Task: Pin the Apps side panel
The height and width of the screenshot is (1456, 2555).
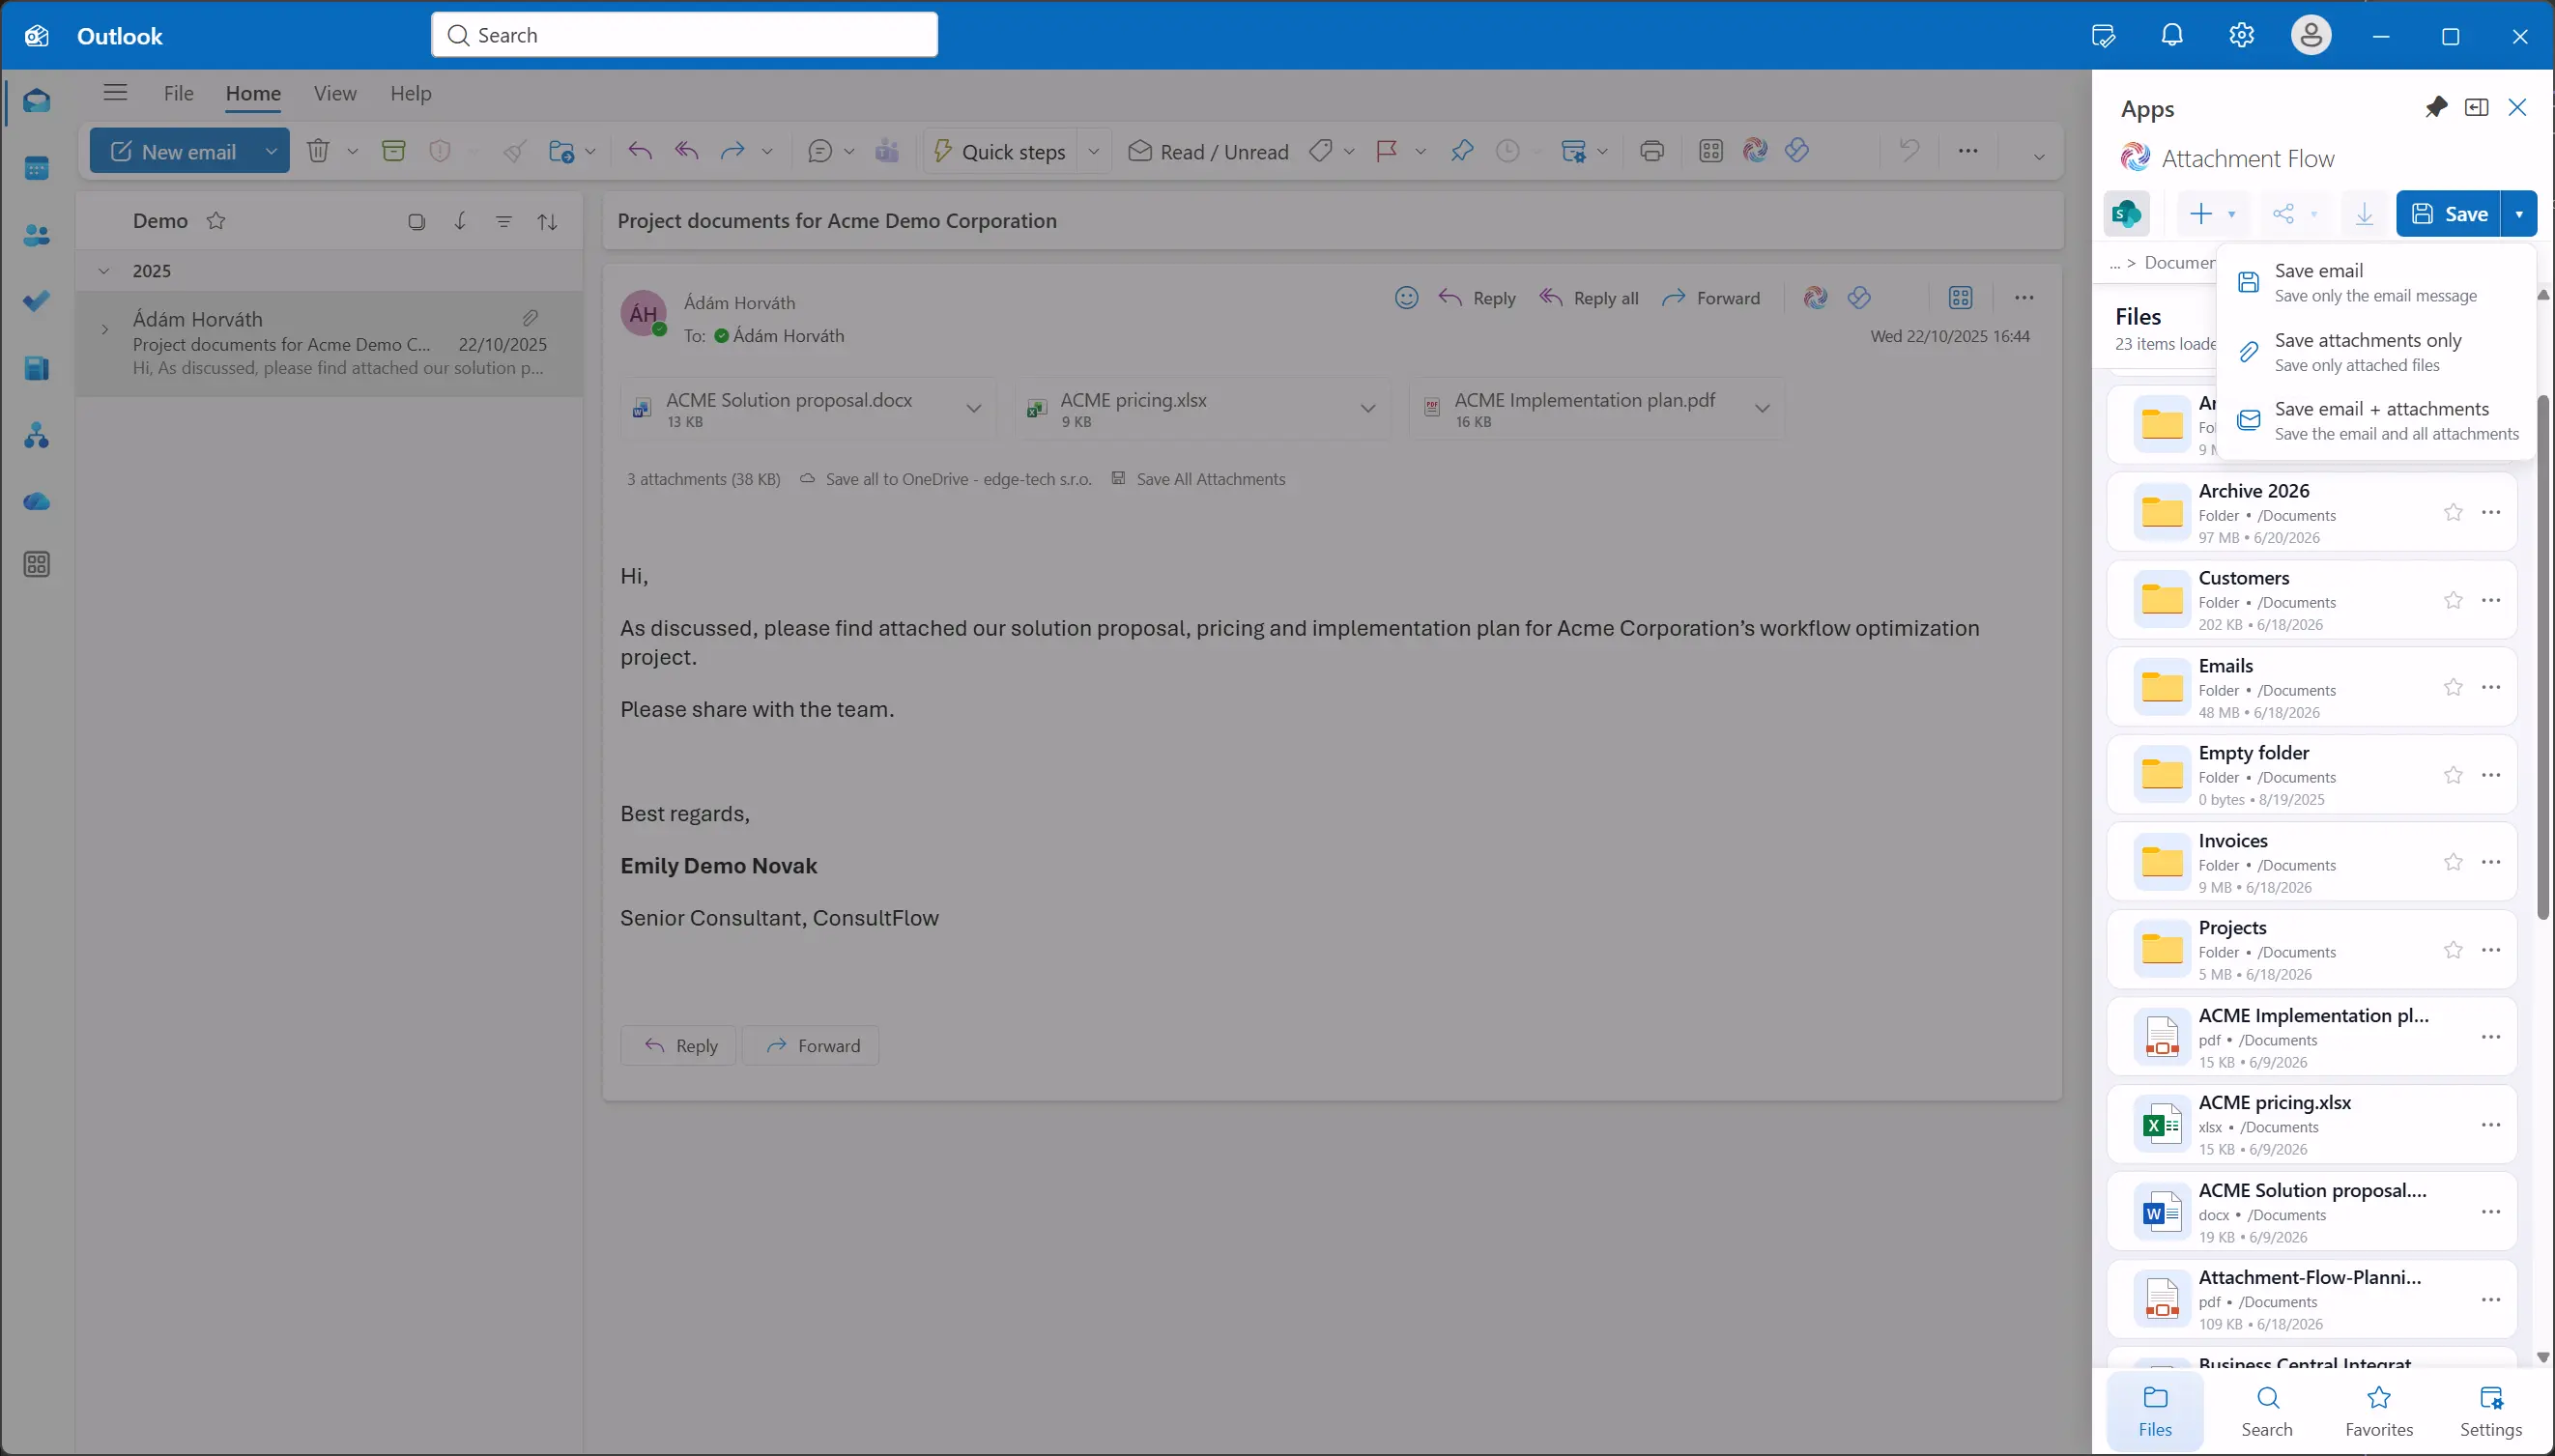Action: [2436, 107]
